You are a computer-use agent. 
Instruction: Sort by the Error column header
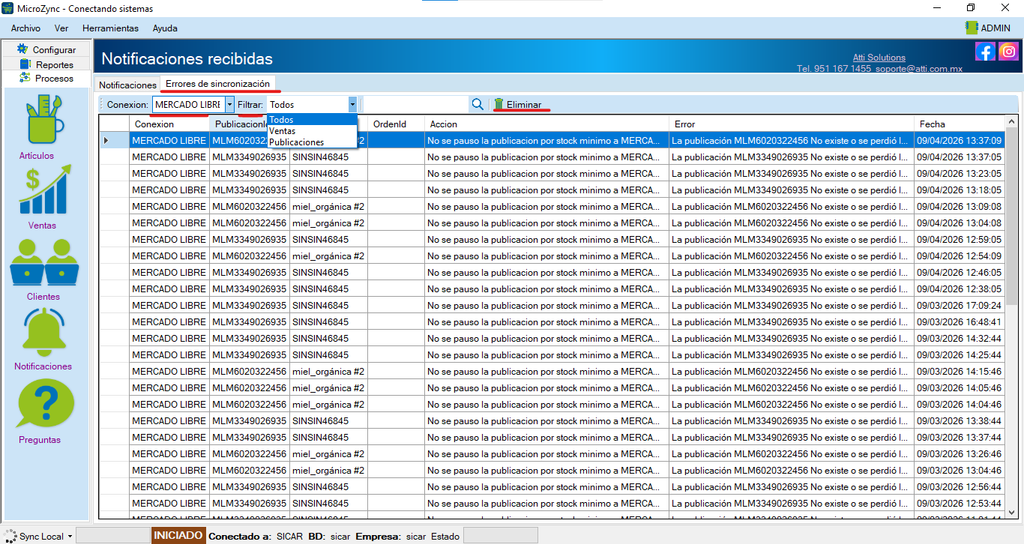tap(792, 124)
